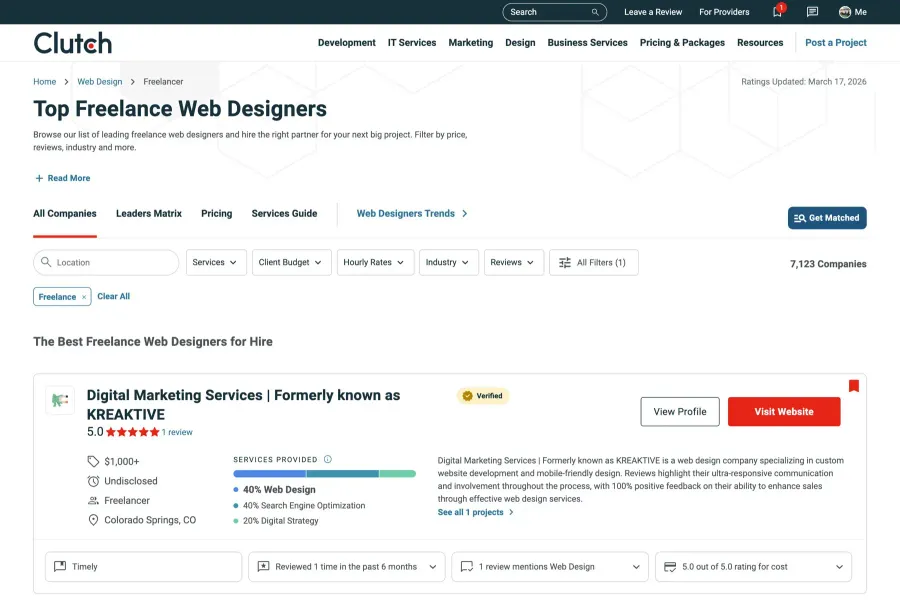Open the messages icon in the top navigation
Viewport: 900px width, 600px height.
(812, 12)
